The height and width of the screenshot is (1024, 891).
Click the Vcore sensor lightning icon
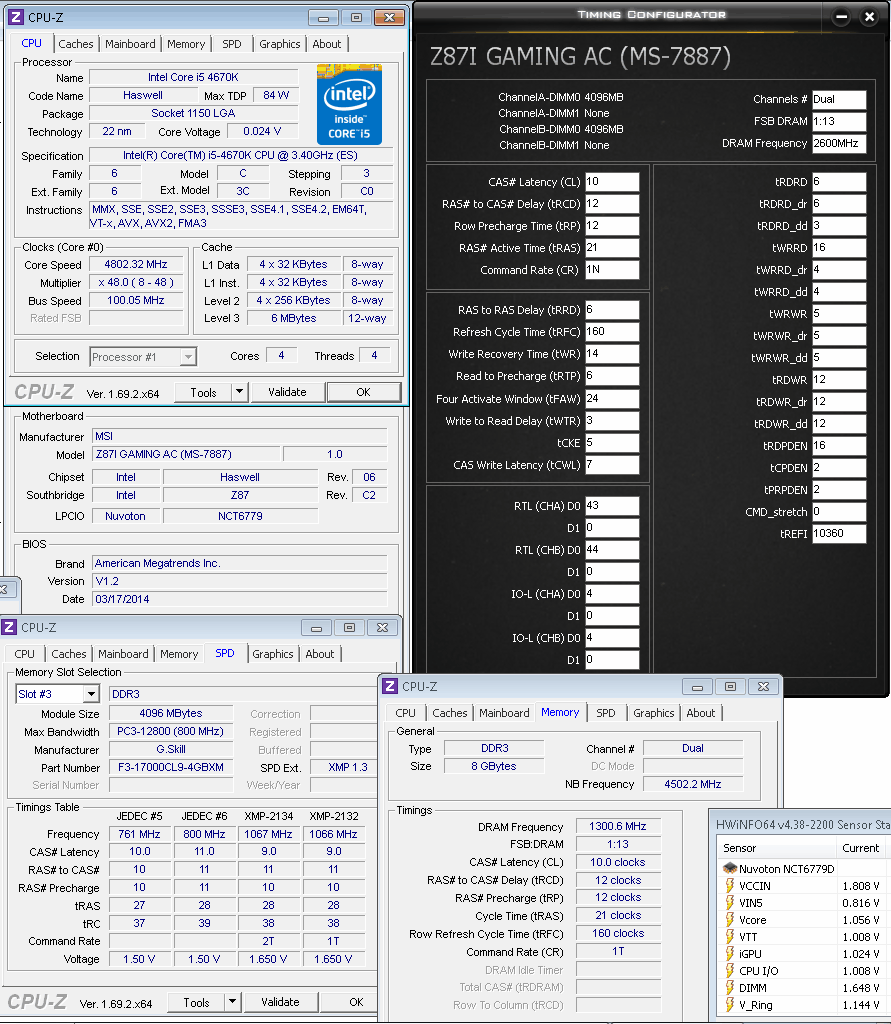pos(730,920)
